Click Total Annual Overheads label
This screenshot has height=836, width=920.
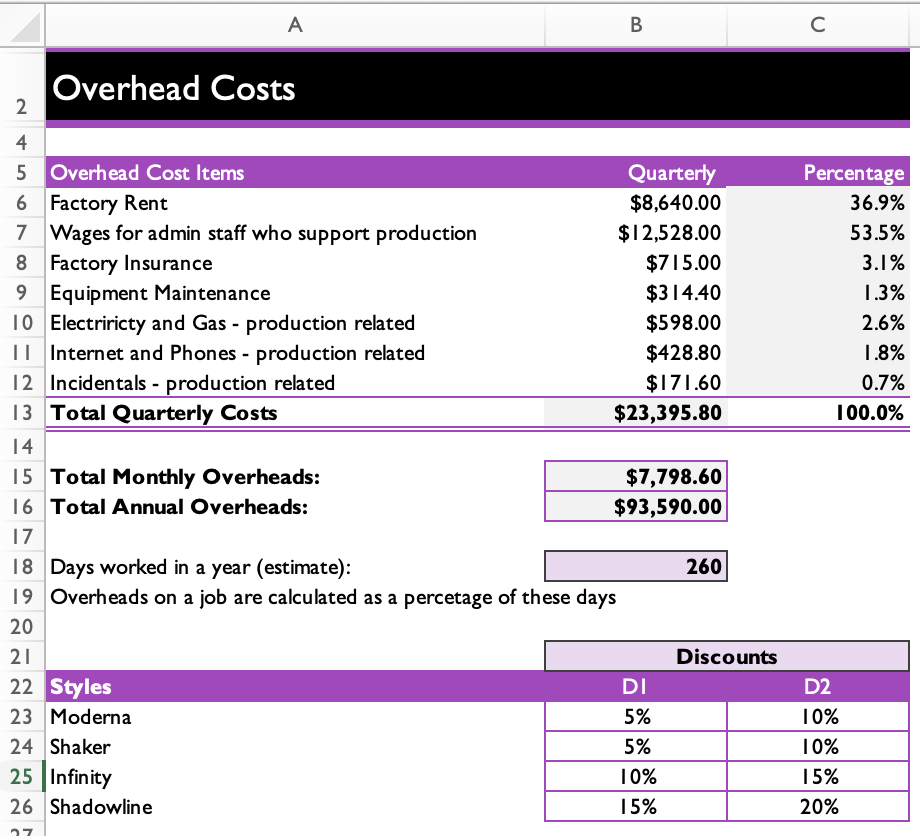[x=295, y=506]
